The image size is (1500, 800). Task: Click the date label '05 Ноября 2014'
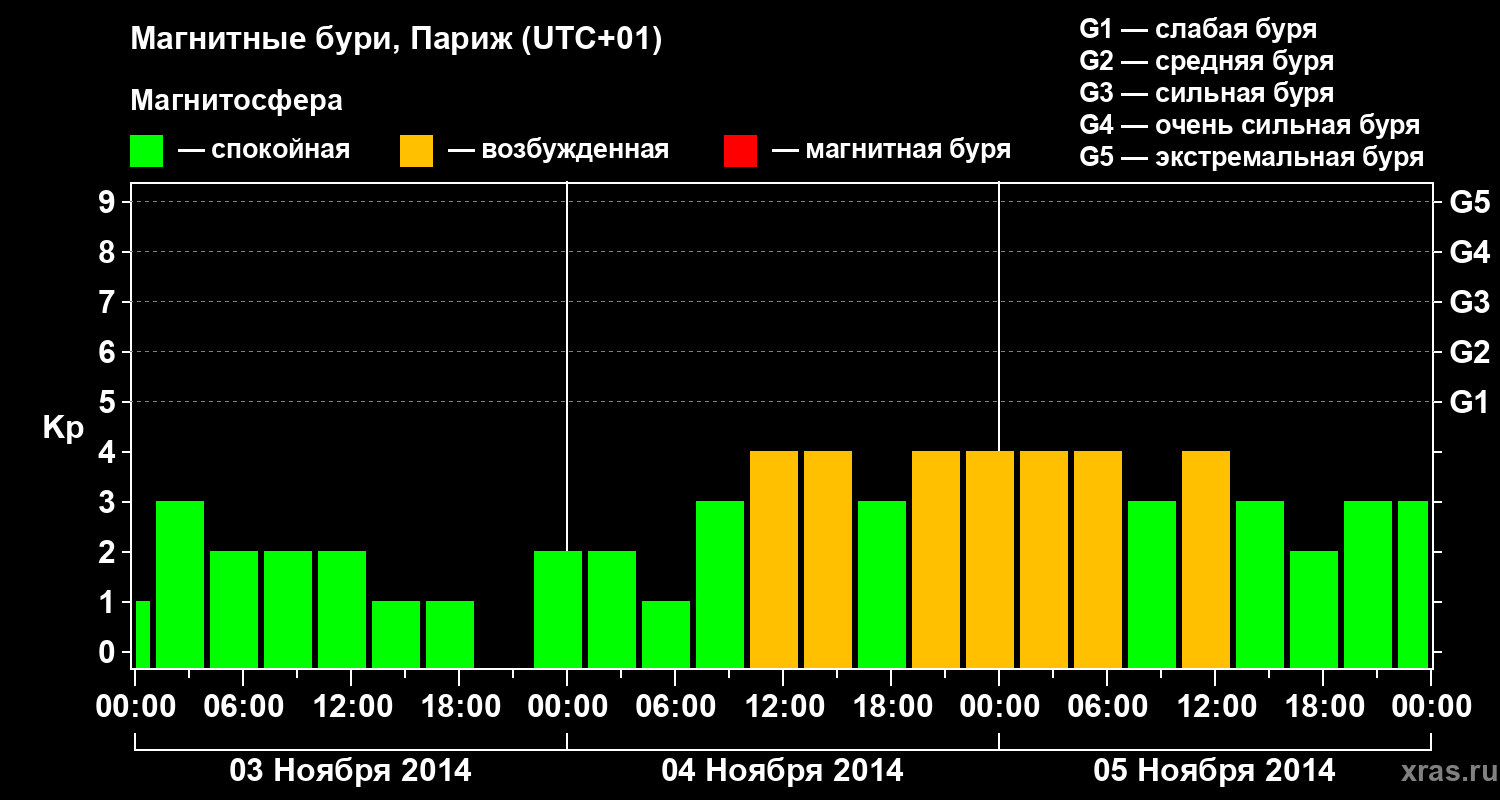point(1214,771)
